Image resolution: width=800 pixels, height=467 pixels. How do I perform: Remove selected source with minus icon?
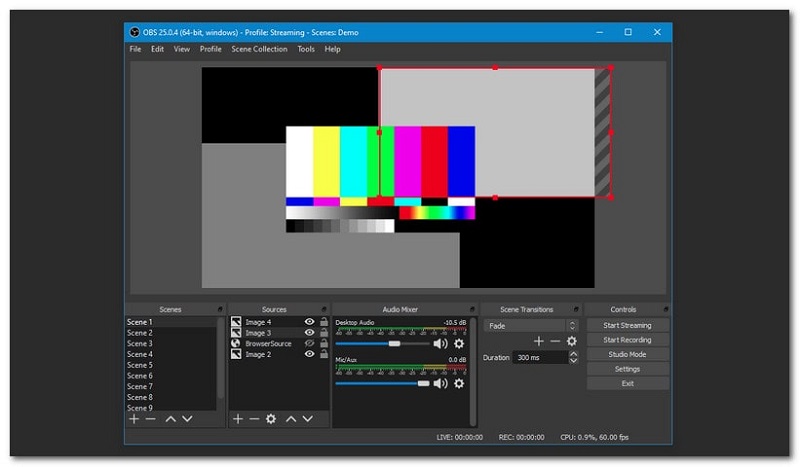coord(254,419)
